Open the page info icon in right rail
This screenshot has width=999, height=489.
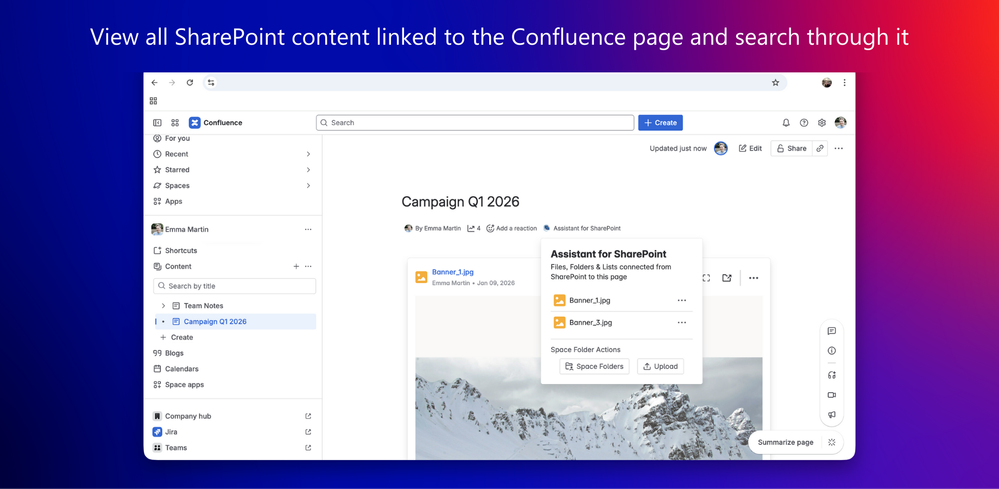(831, 351)
